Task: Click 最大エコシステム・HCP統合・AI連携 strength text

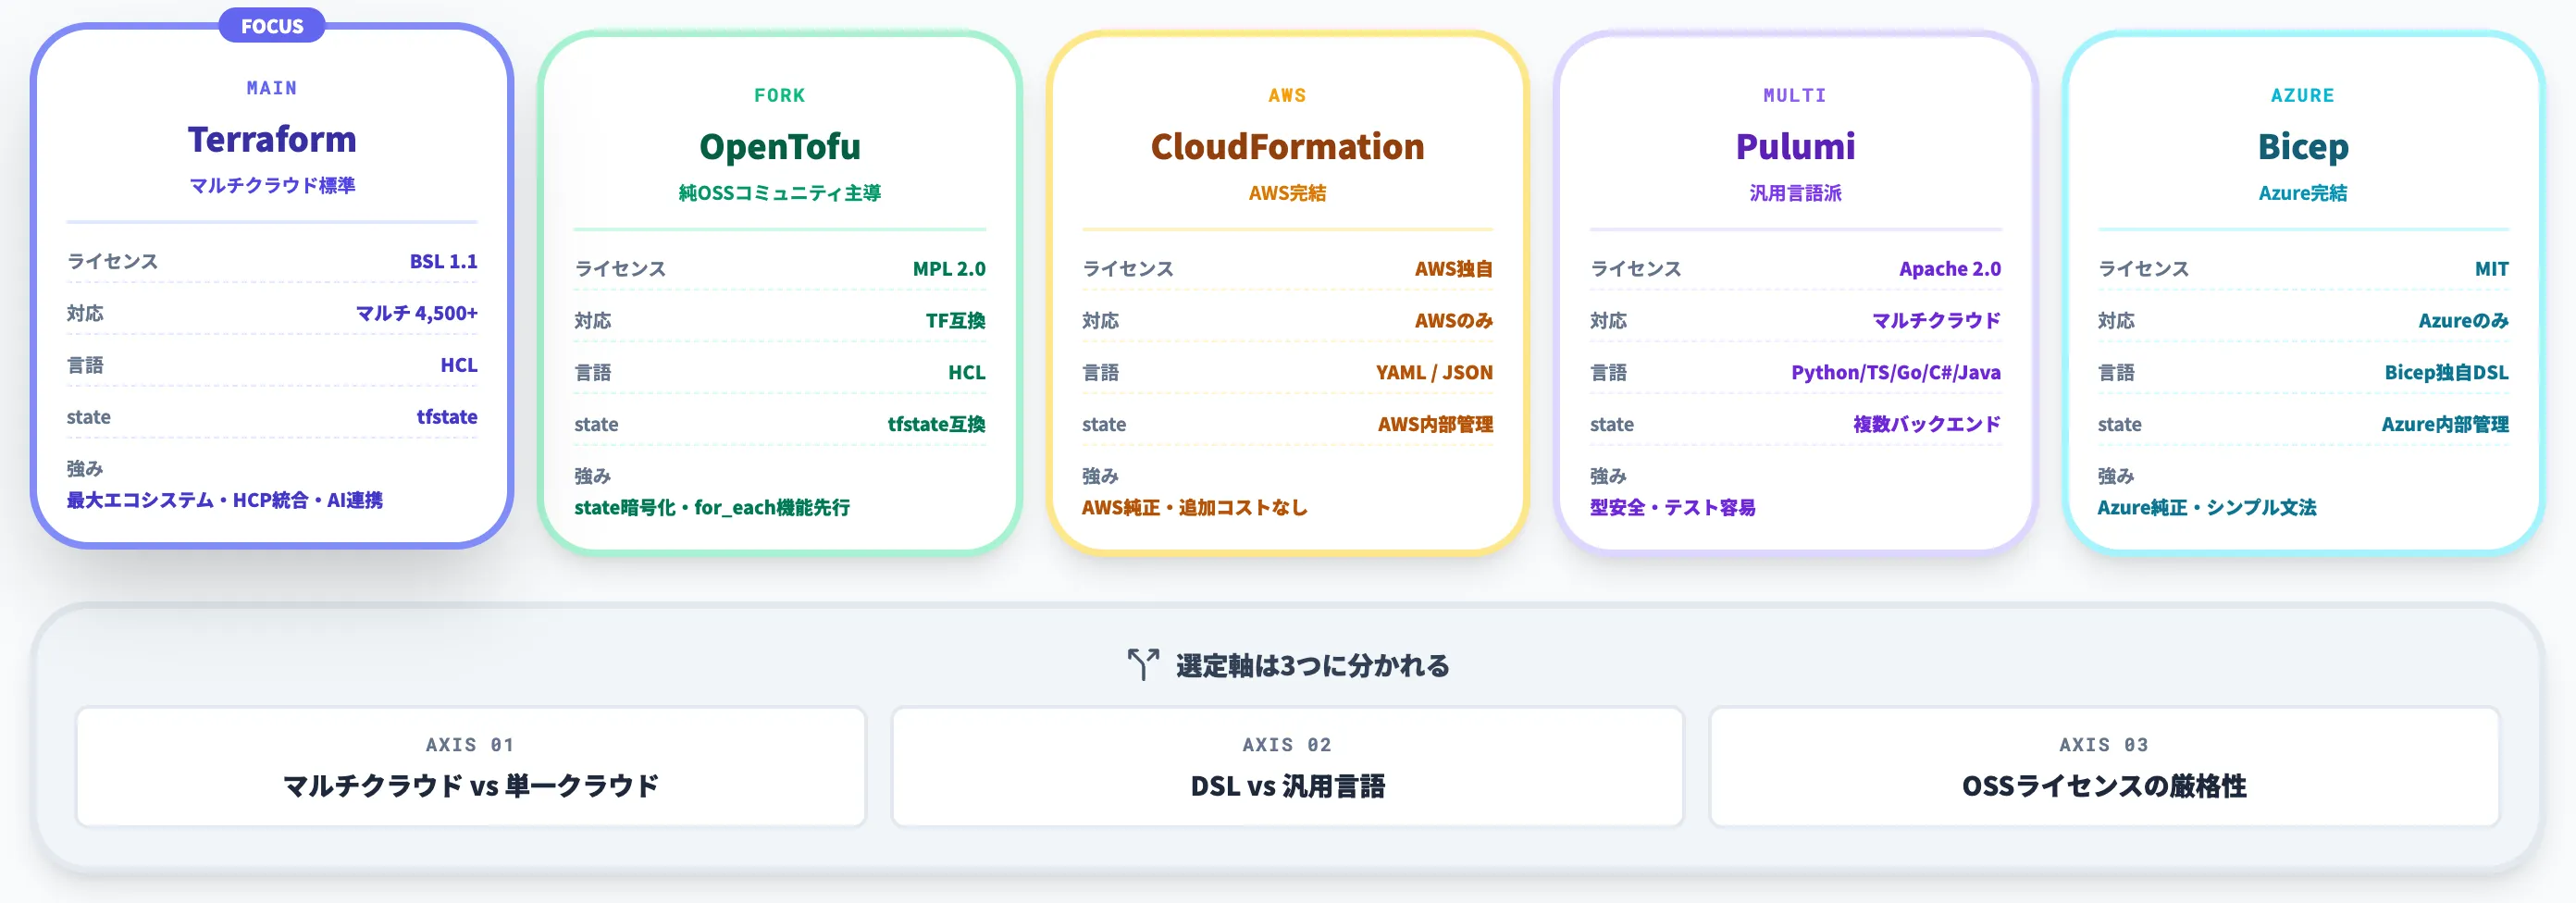Action: click(225, 500)
